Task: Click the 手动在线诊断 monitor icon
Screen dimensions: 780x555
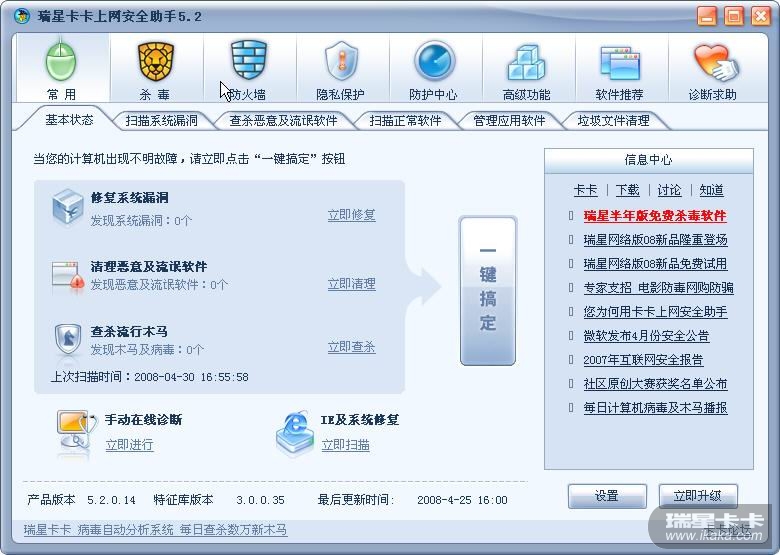Action: tap(76, 430)
